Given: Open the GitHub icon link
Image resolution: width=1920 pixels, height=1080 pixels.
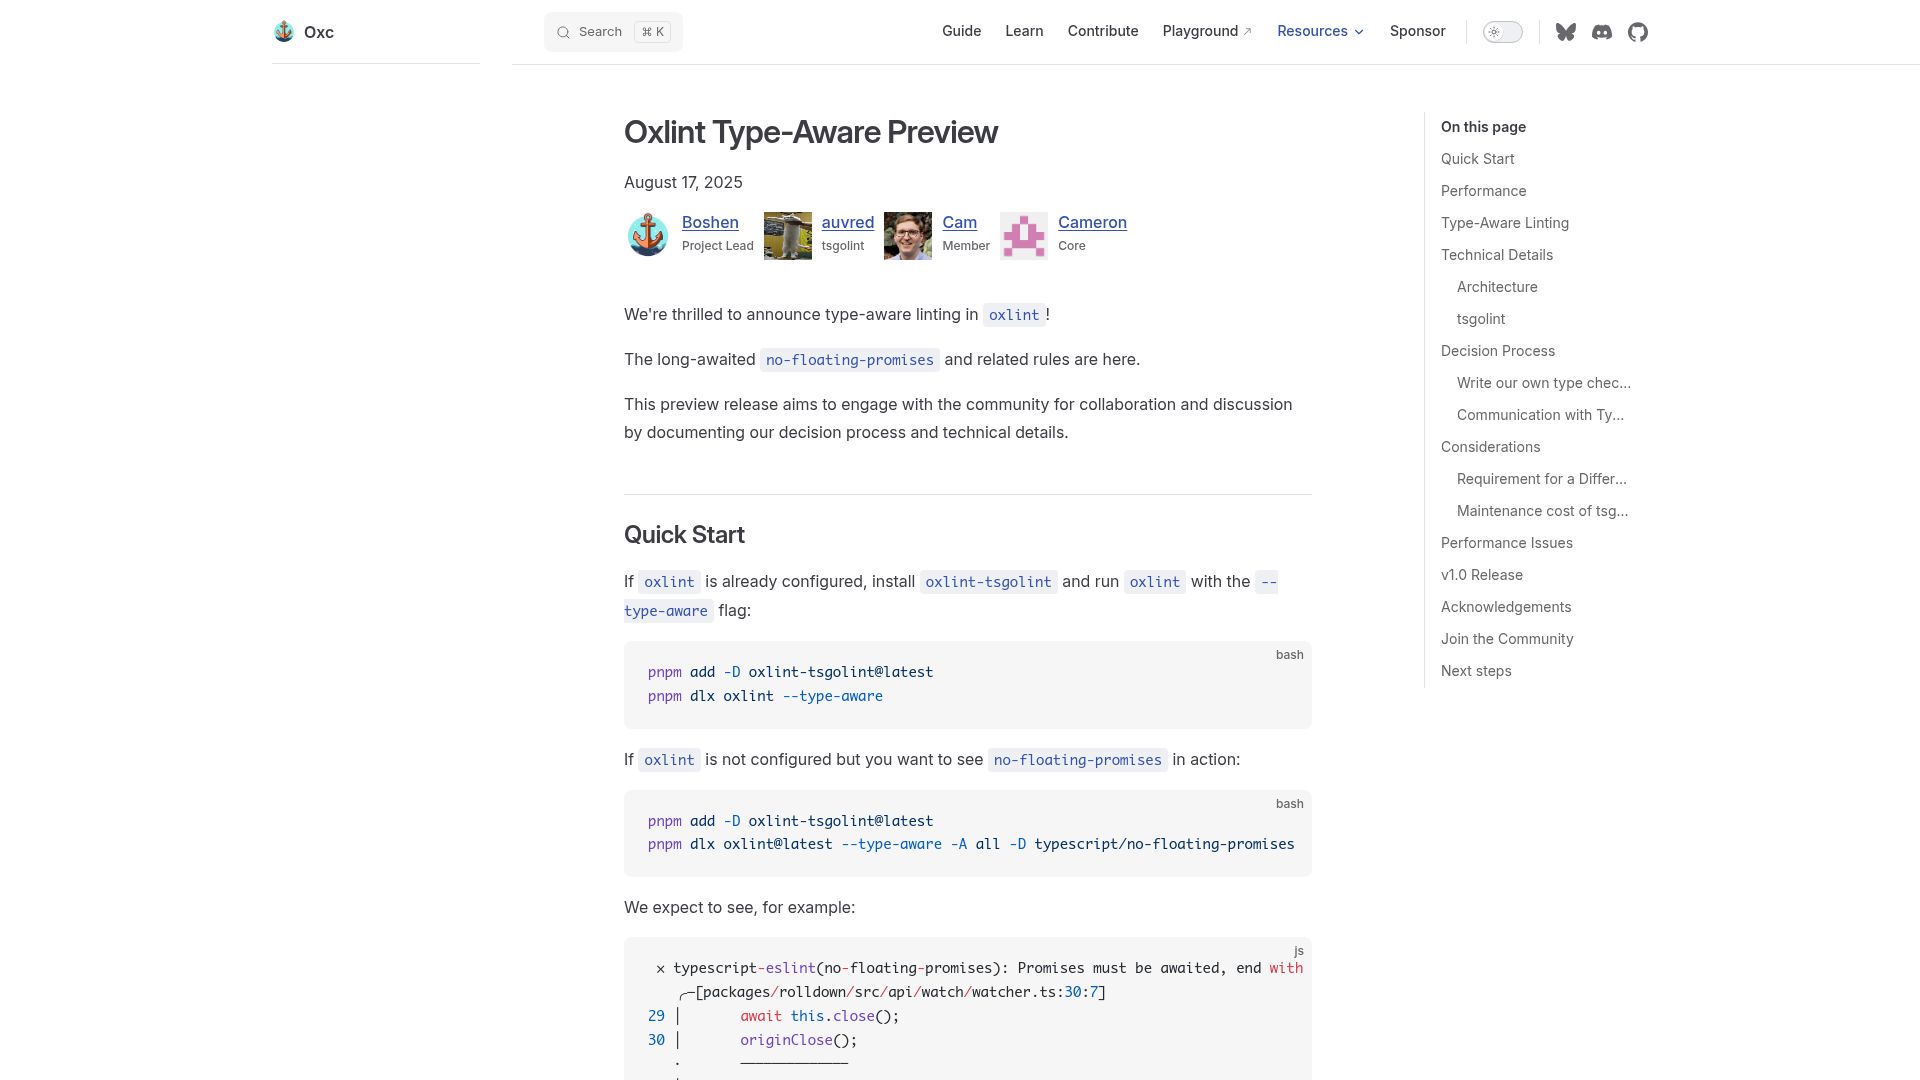Looking at the screenshot, I should tap(1638, 32).
